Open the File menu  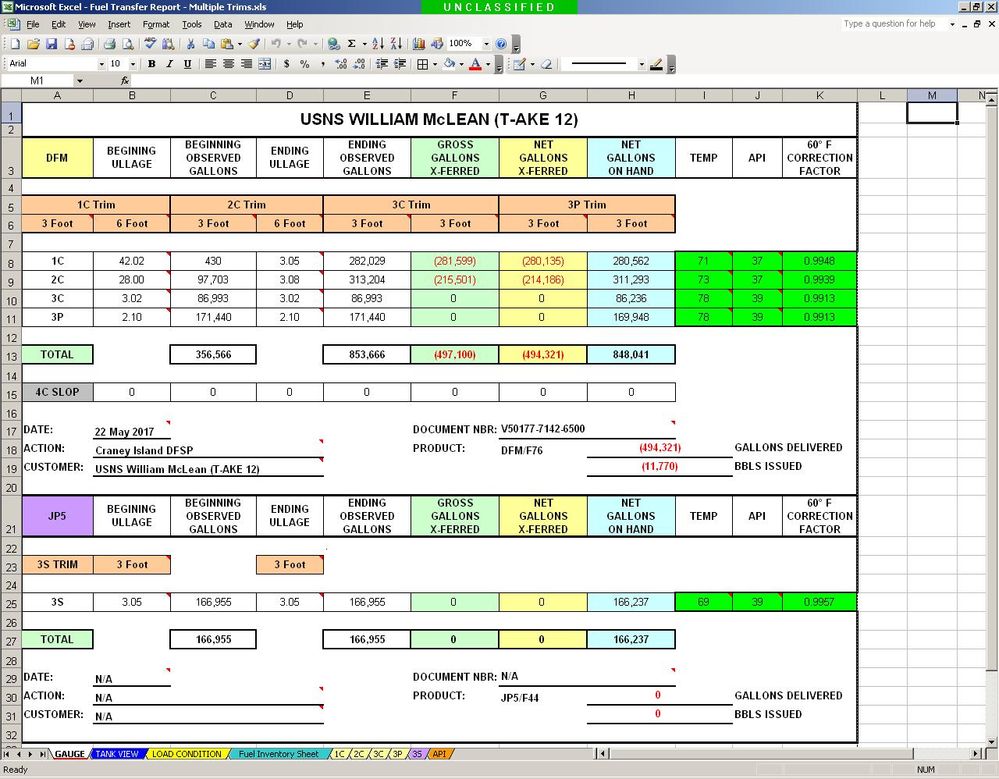pos(32,24)
